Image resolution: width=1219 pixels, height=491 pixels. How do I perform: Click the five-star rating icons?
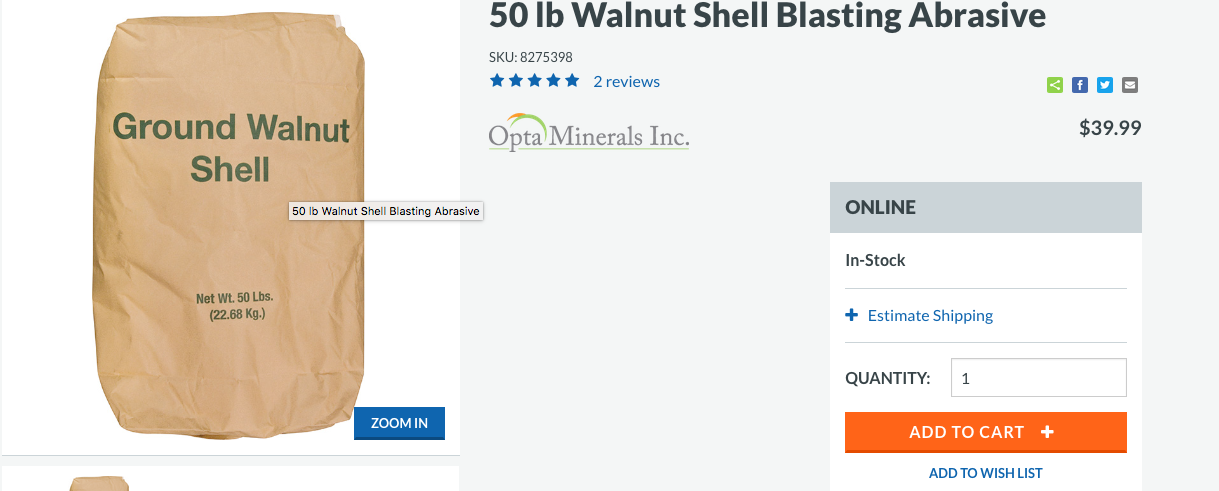(534, 81)
